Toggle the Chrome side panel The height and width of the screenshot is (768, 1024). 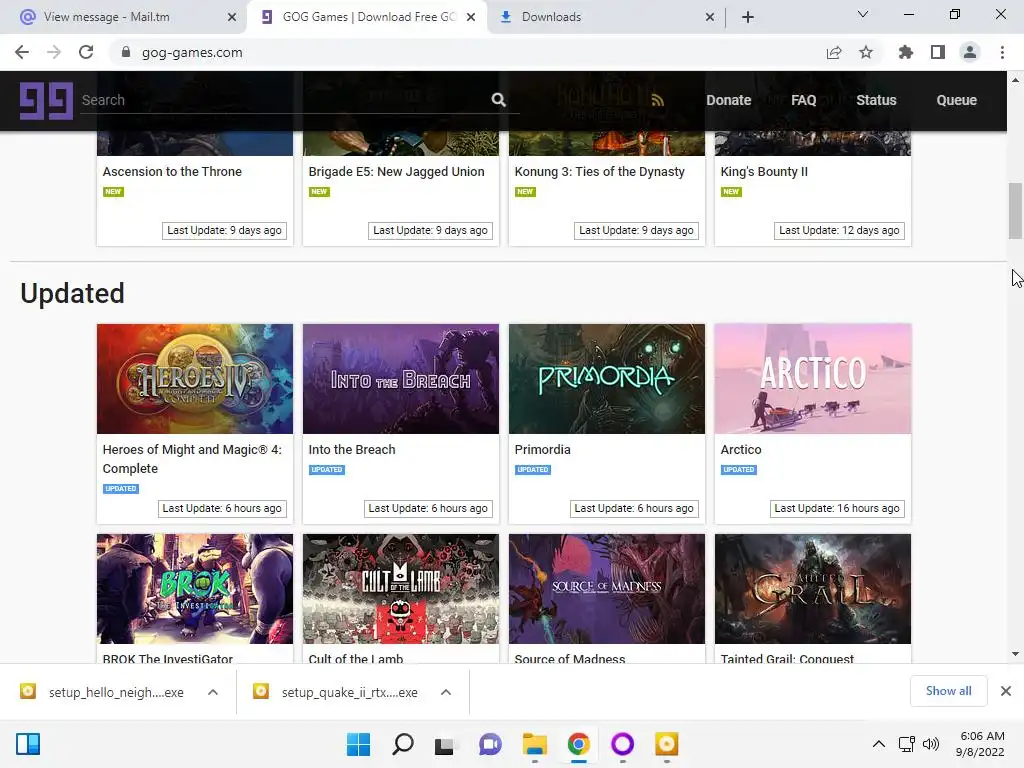(x=938, y=52)
